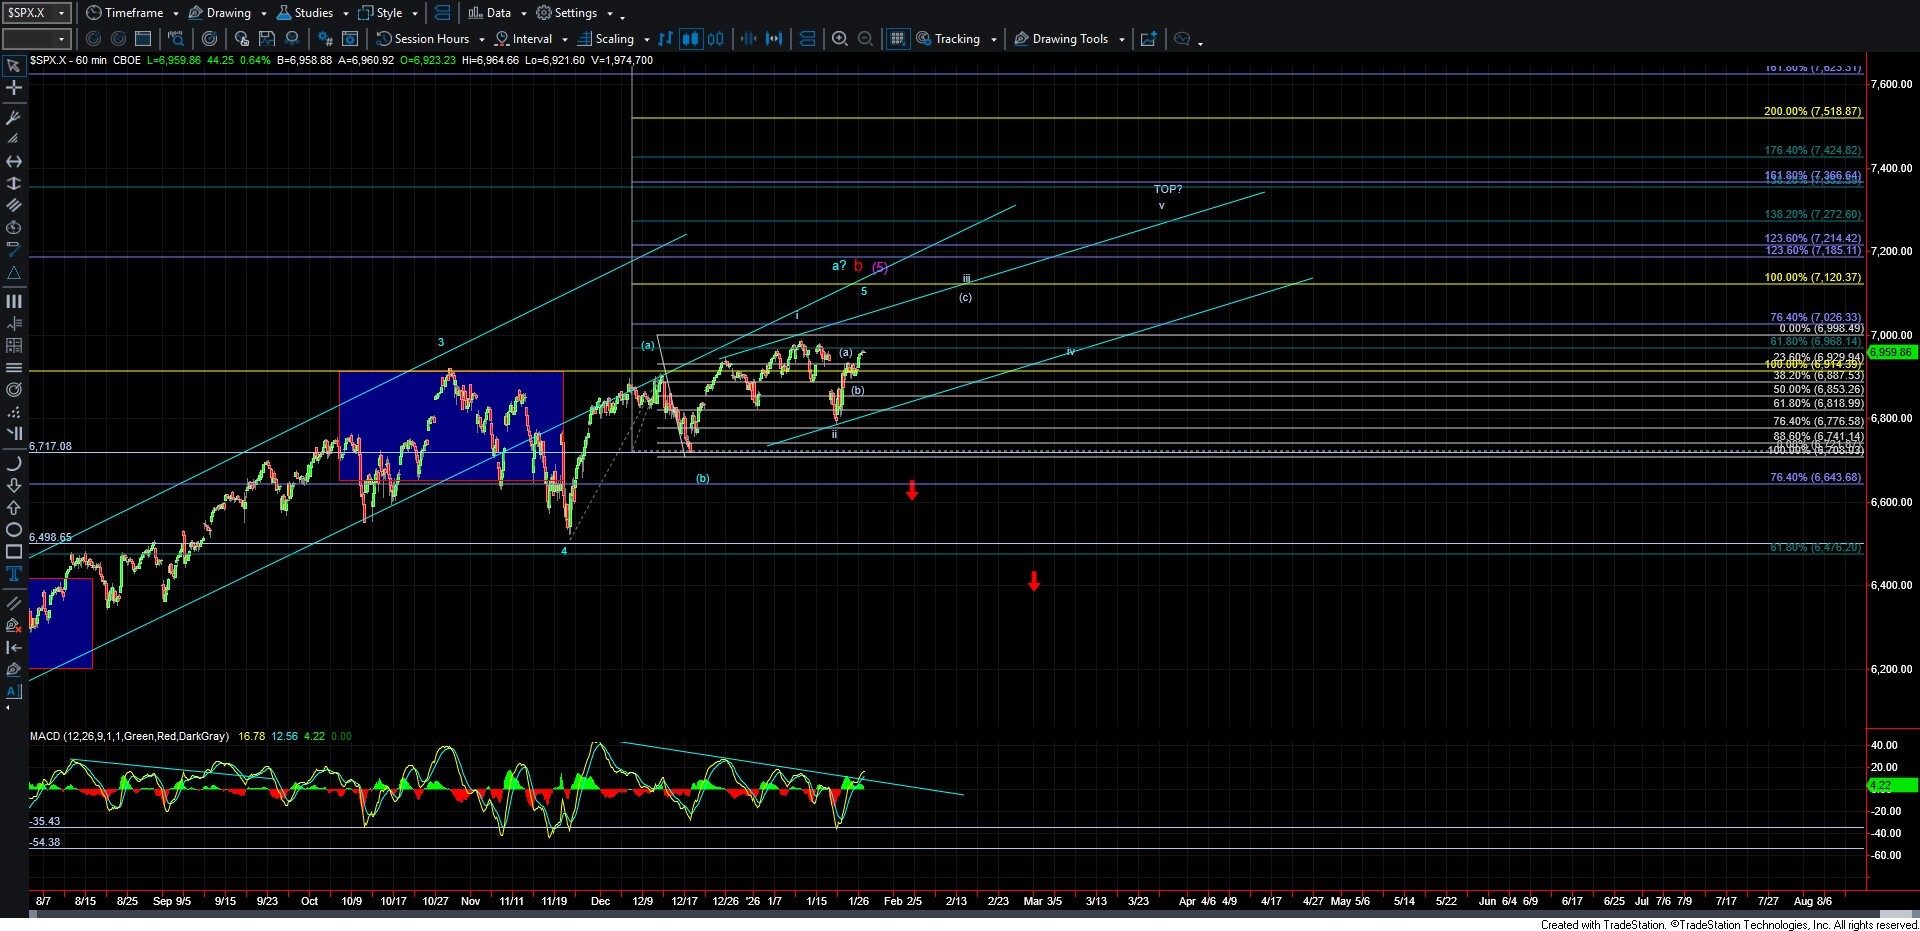The width and height of the screenshot is (1920, 931).
Task: Select the rectangle drawing tool
Action: point(14,551)
